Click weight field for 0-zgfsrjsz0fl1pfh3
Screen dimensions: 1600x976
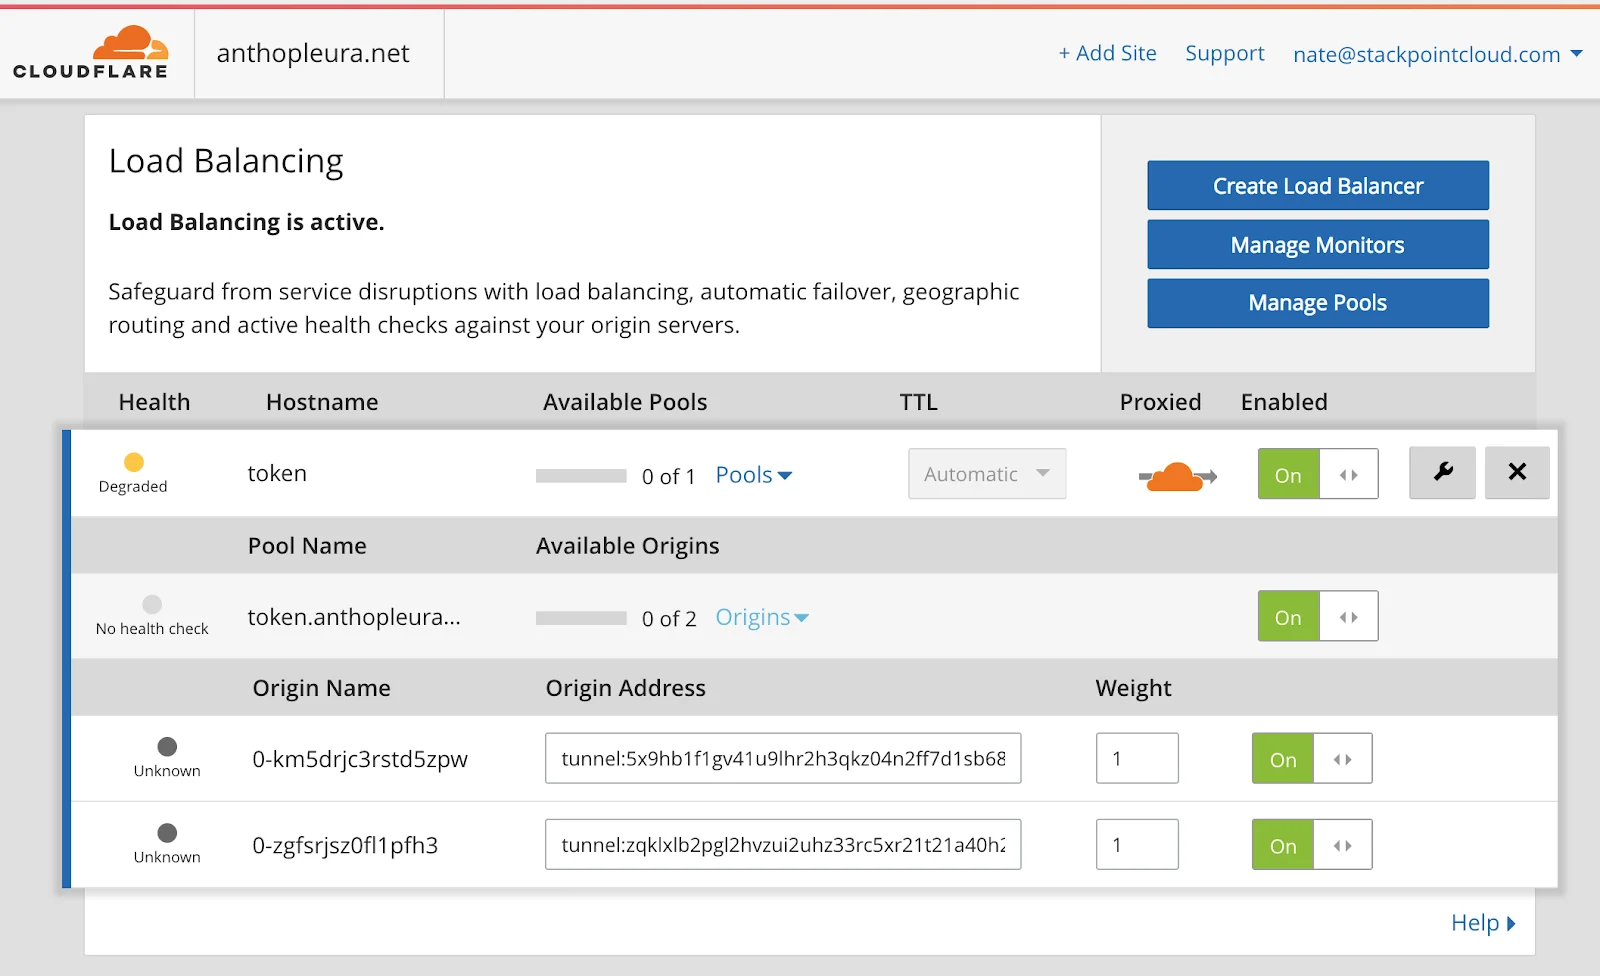pyautogui.click(x=1137, y=845)
